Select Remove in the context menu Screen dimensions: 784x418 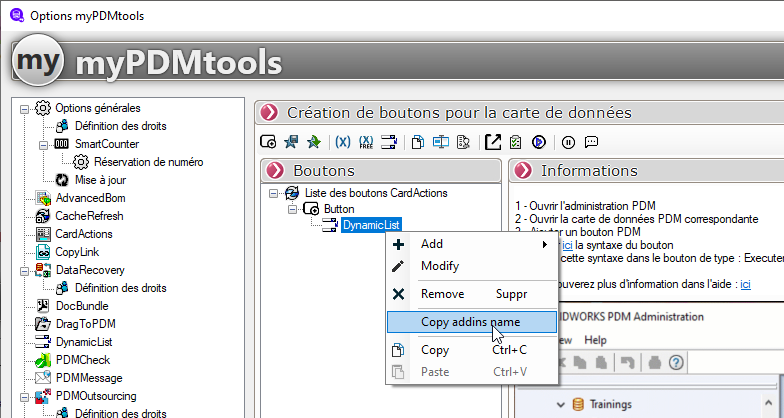441,294
